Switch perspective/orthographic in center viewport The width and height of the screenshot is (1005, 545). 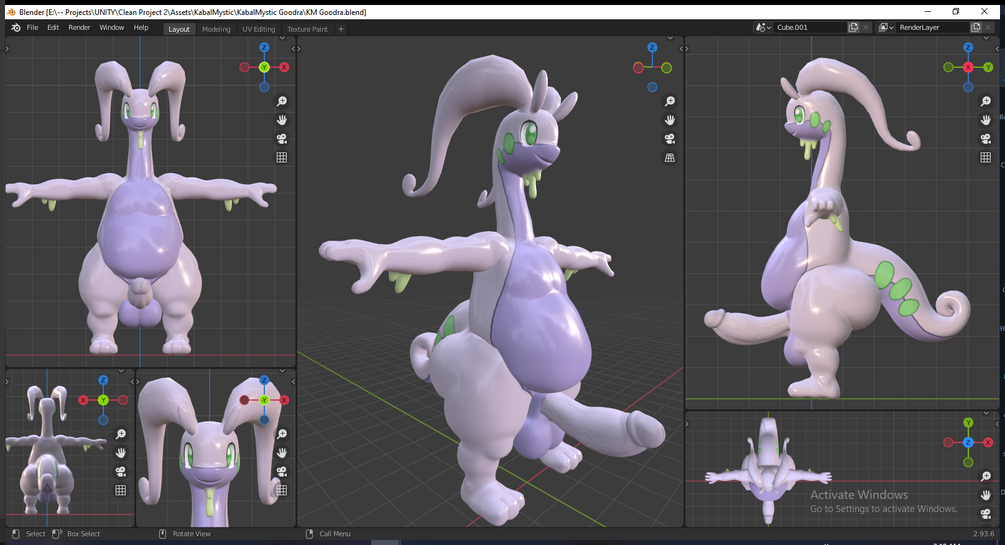click(670, 157)
